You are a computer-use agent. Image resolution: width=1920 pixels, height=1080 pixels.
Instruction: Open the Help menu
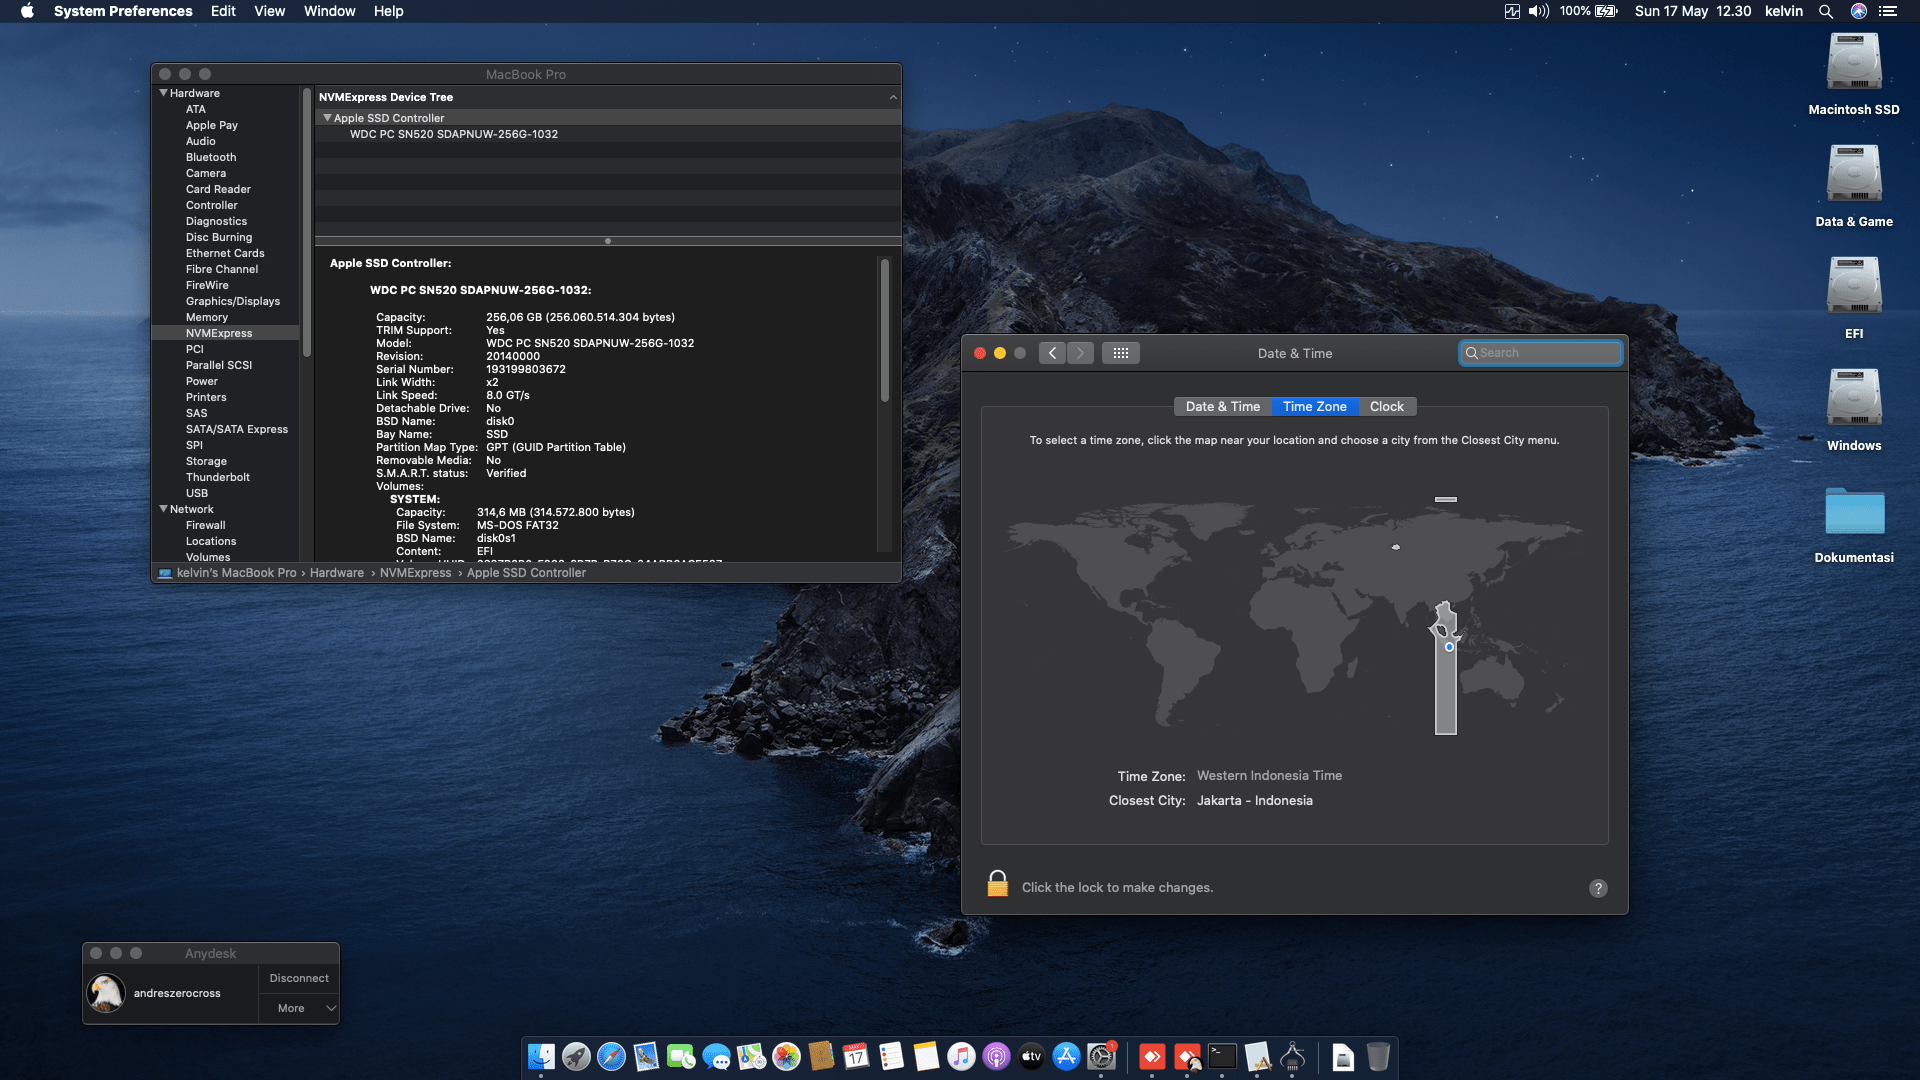point(388,11)
